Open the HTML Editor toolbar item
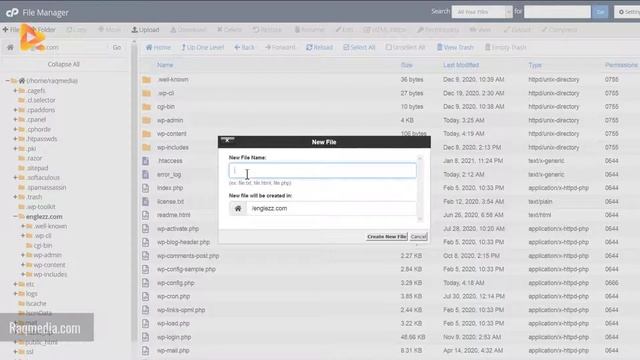Image resolution: width=640 pixels, height=360 pixels. [x=385, y=30]
